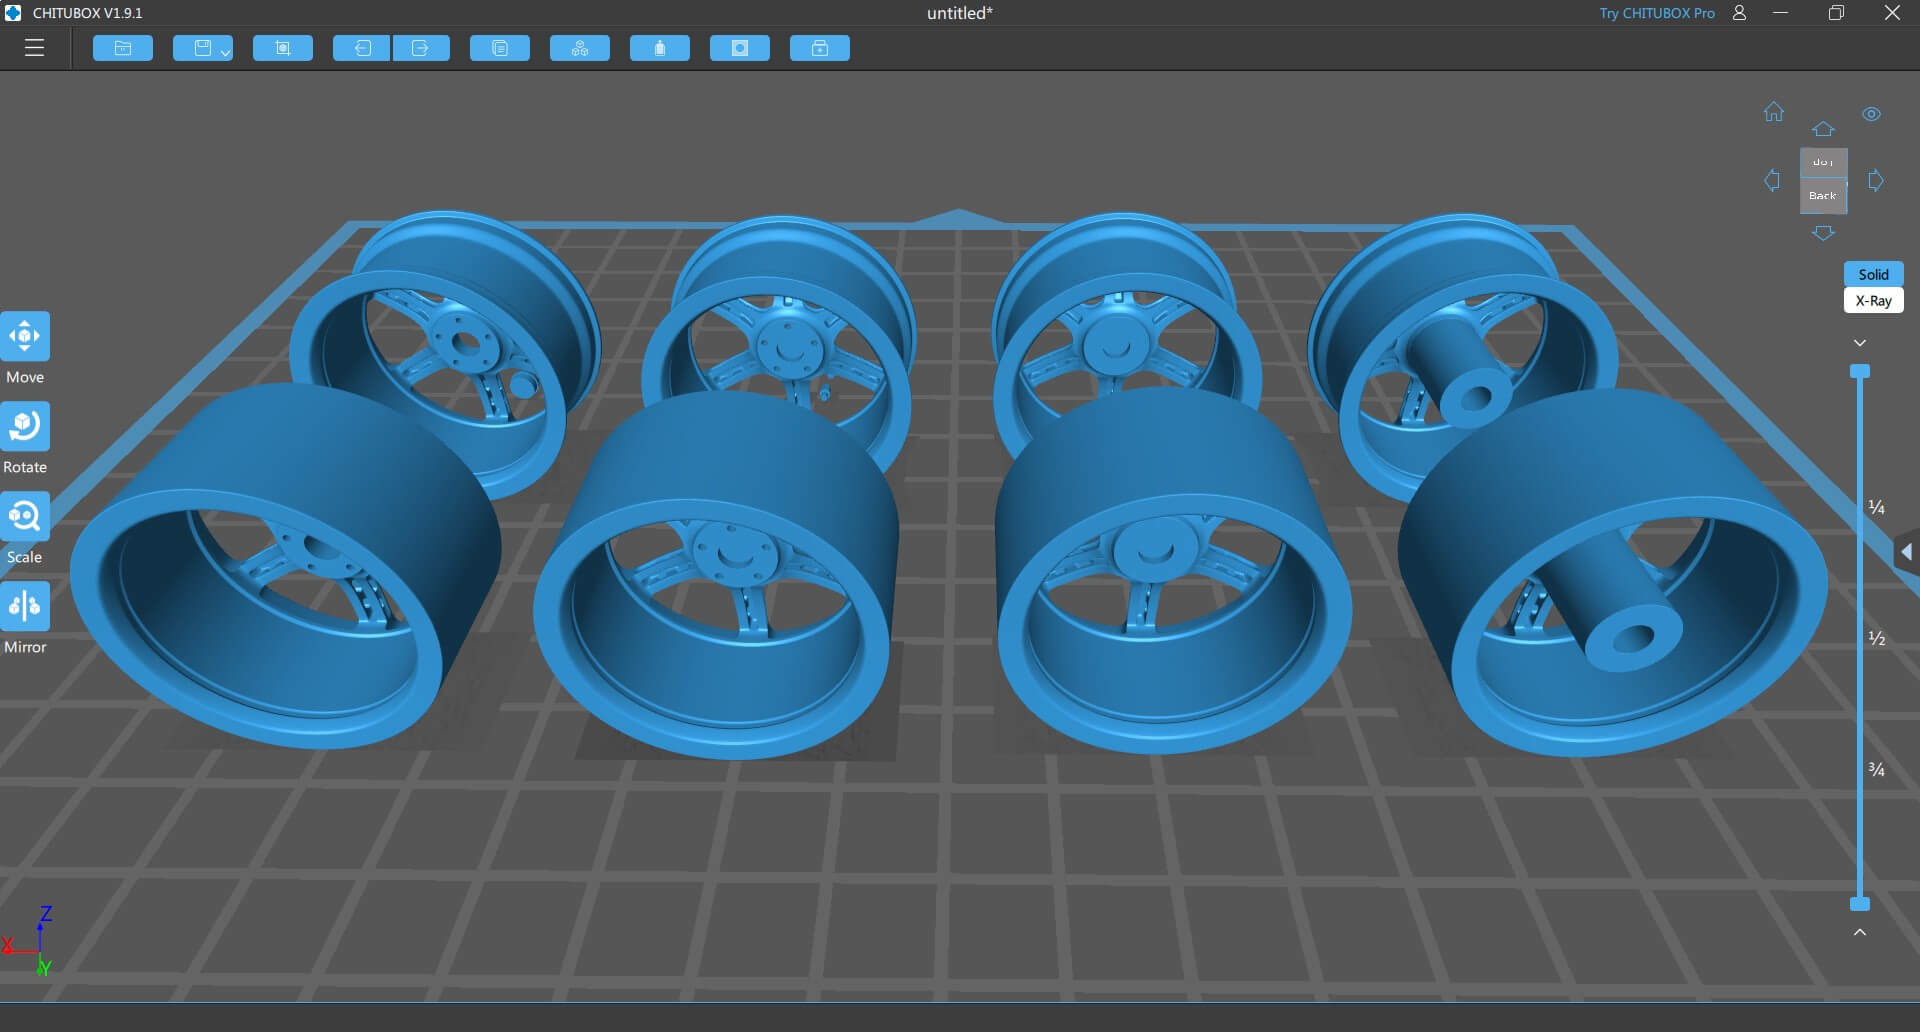The image size is (1920, 1032).
Task: Open the hamburger main menu
Action: tap(35, 48)
